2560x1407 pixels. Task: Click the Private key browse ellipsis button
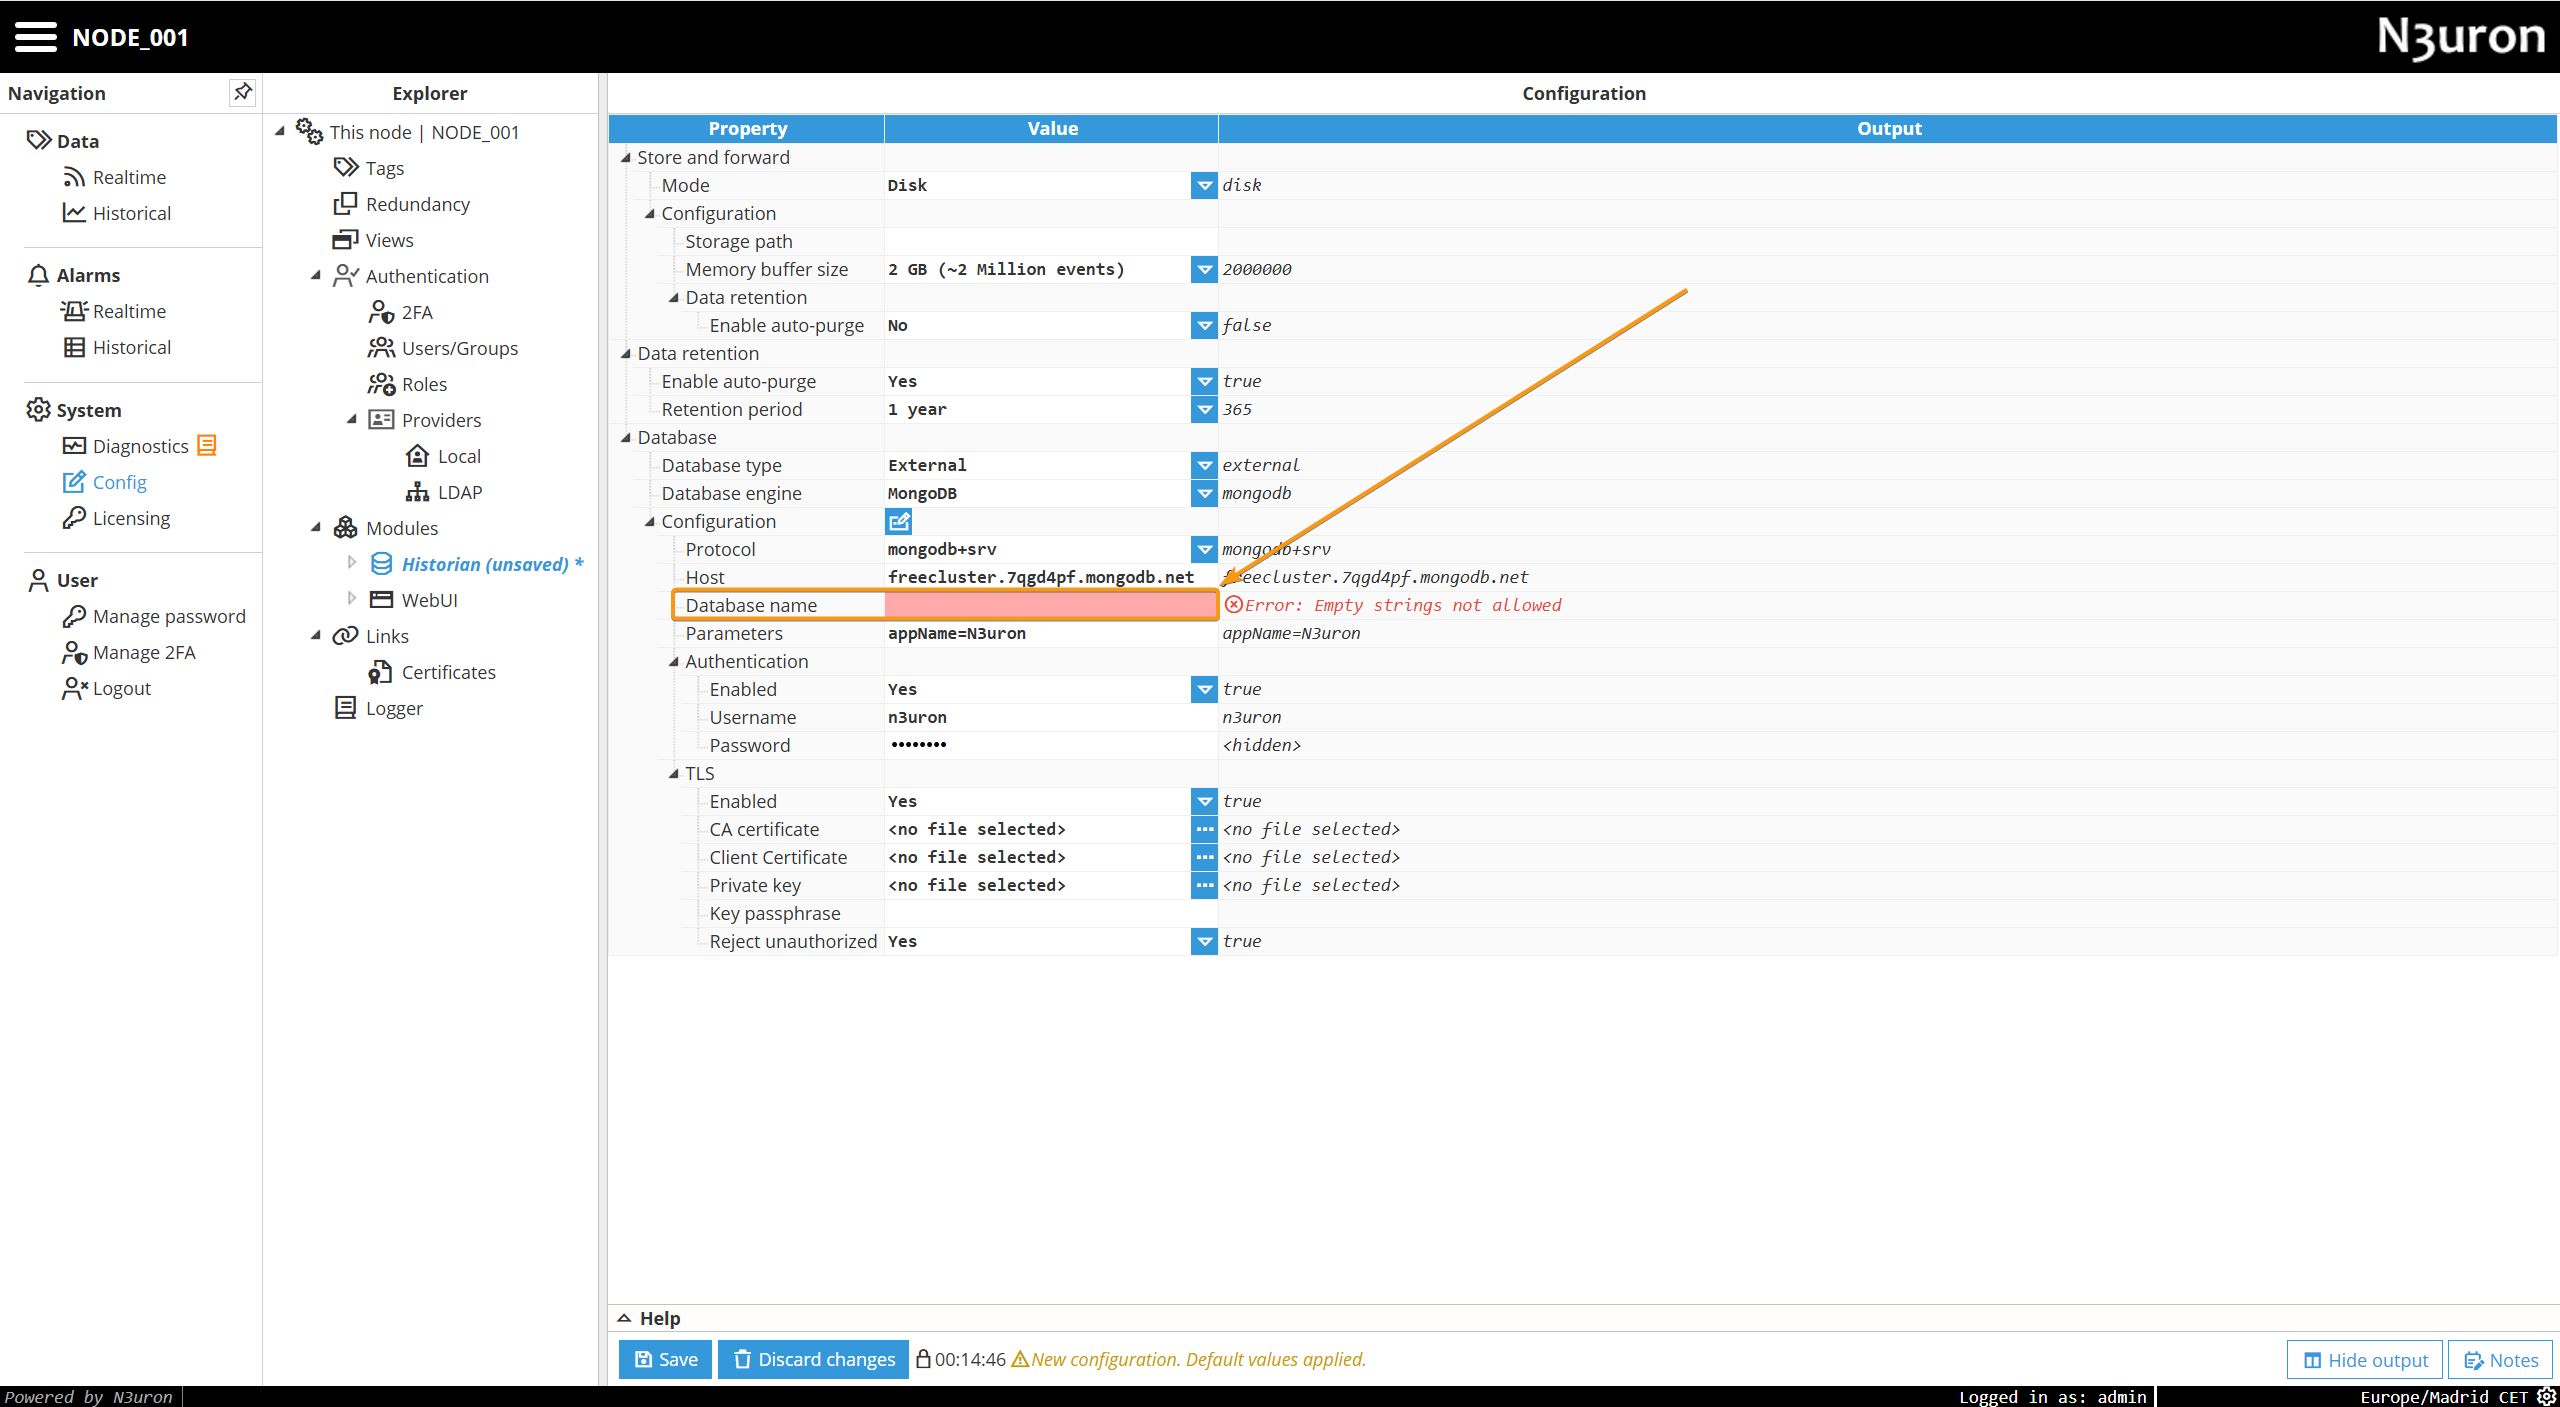(x=1204, y=885)
